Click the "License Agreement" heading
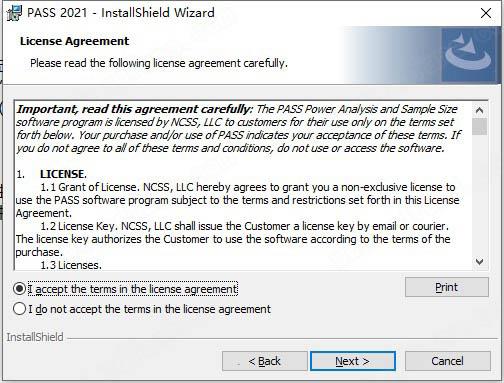 click(x=74, y=41)
